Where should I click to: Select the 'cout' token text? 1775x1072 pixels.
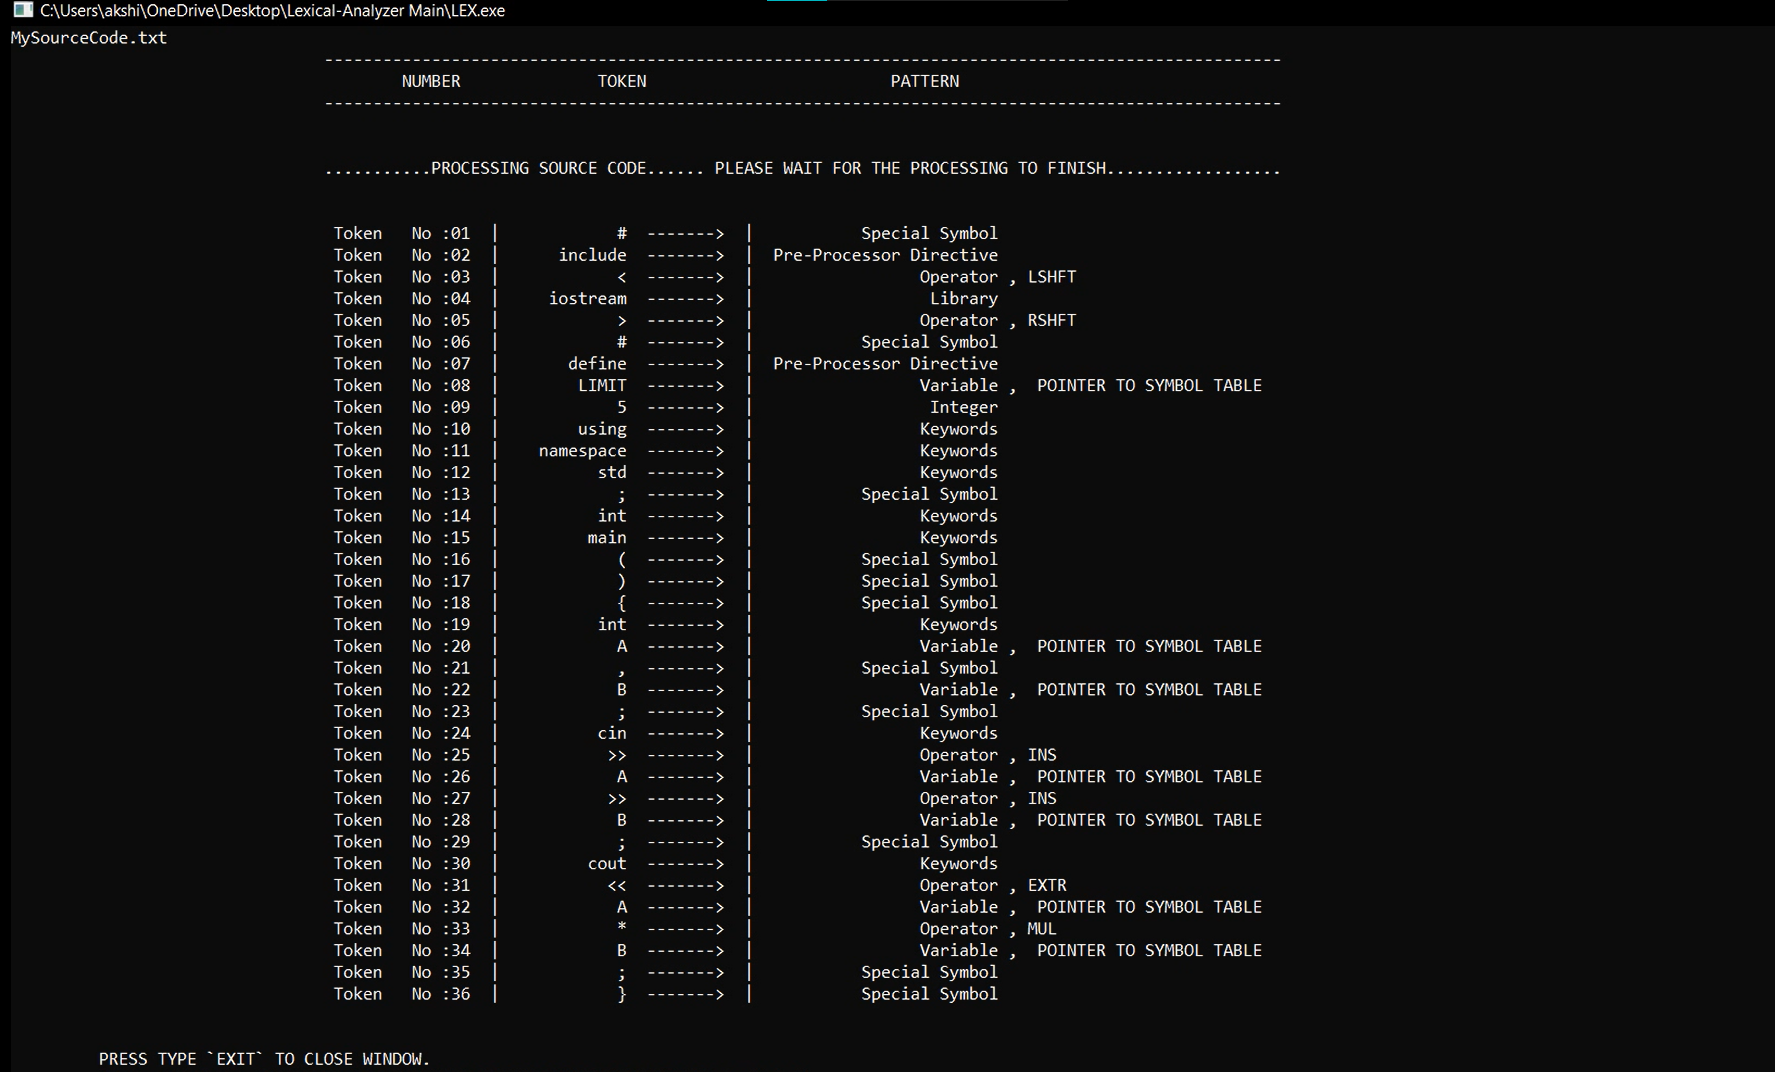(607, 864)
